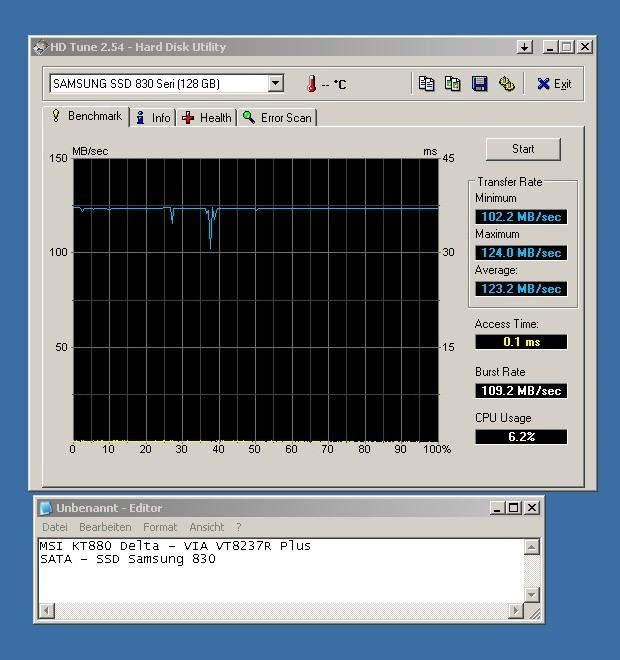
Task: Close the Editor window
Action: click(x=532, y=508)
